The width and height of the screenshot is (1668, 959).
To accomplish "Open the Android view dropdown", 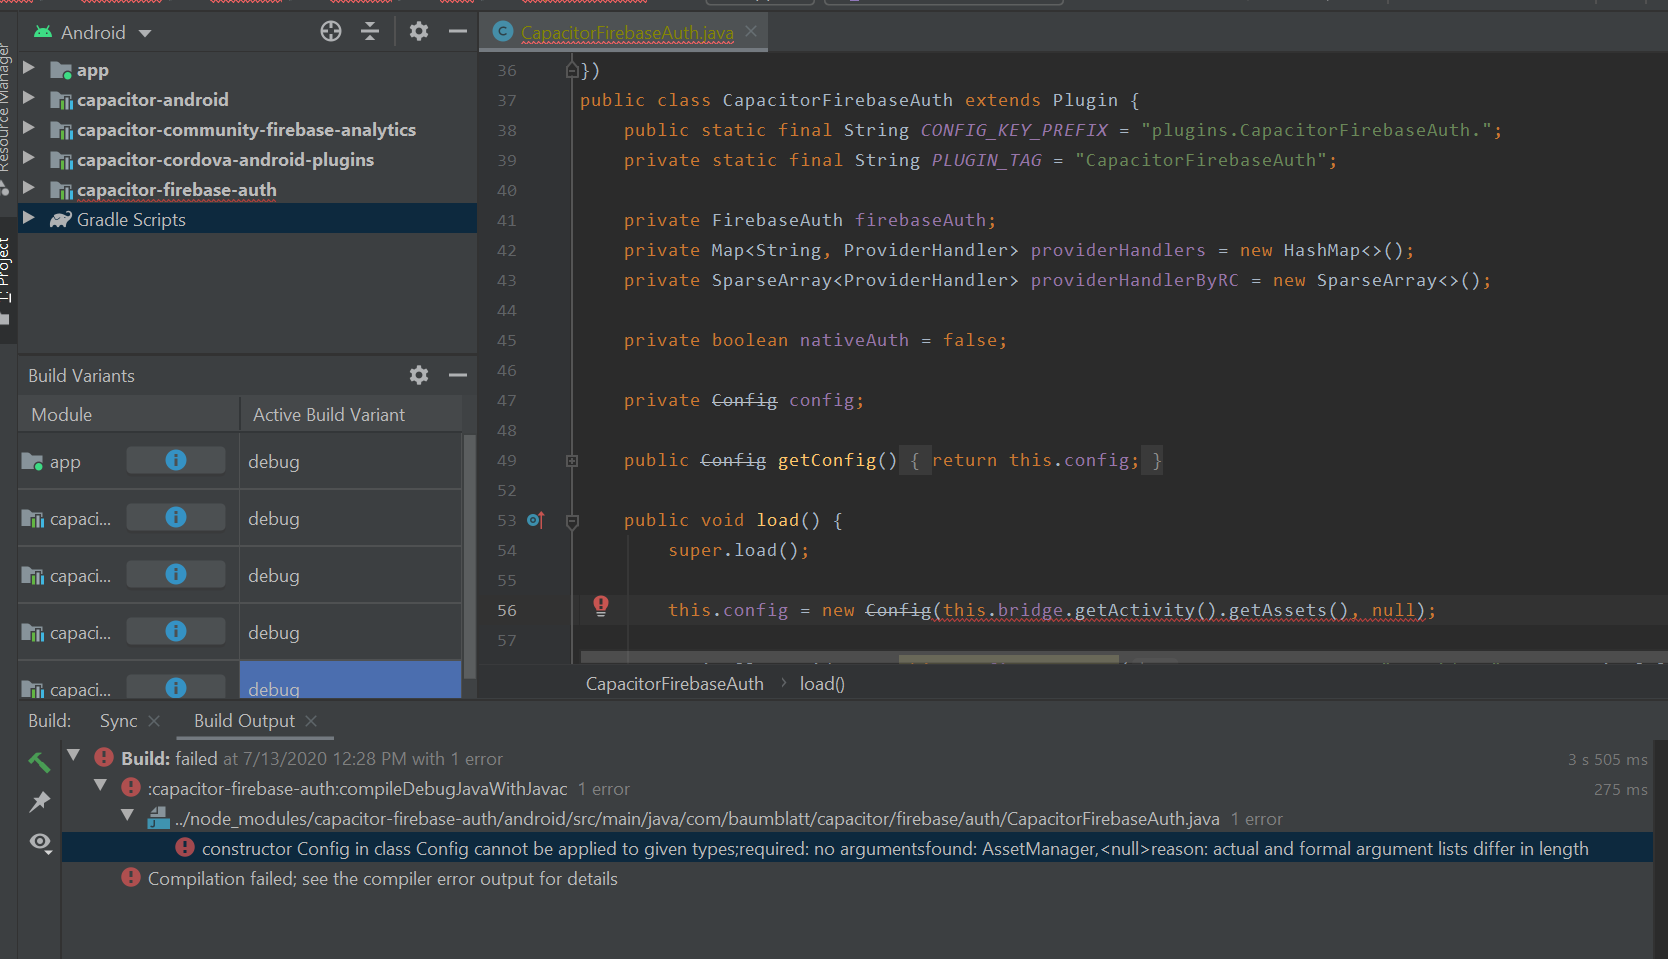I will pos(93,33).
